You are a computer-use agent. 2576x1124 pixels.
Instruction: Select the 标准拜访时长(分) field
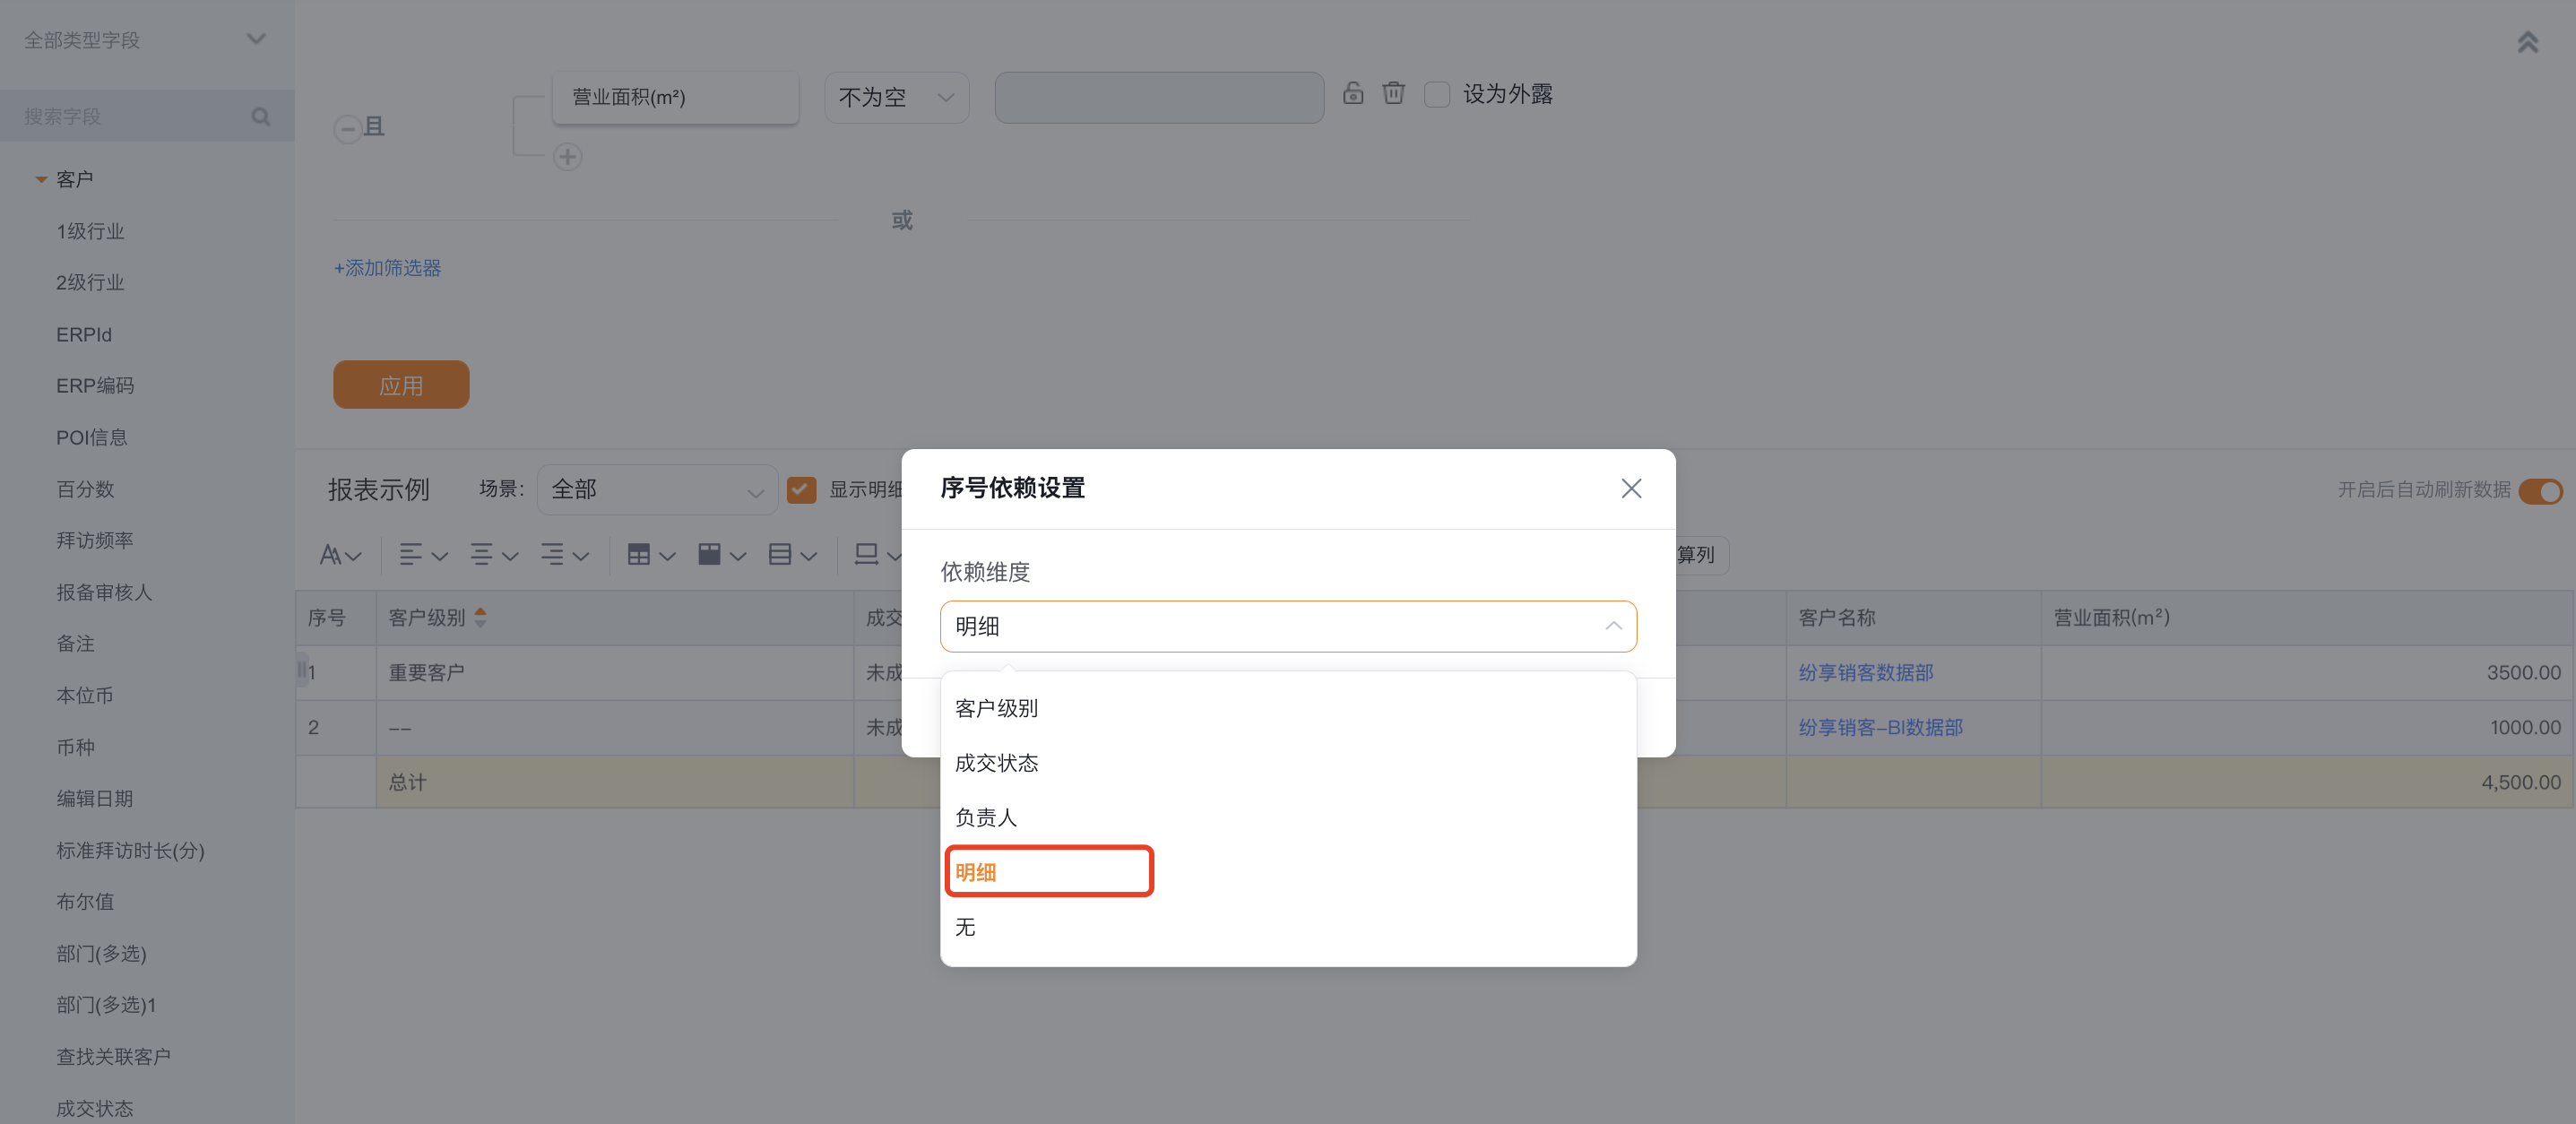point(130,851)
